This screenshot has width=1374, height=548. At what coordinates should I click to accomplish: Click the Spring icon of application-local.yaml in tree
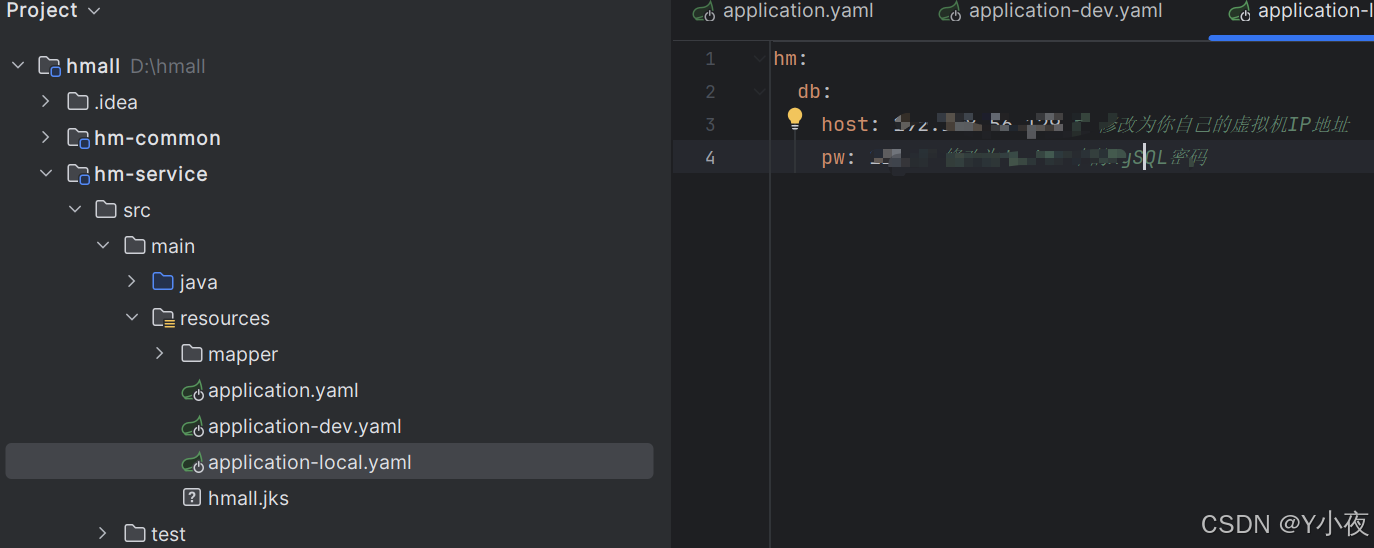(192, 463)
